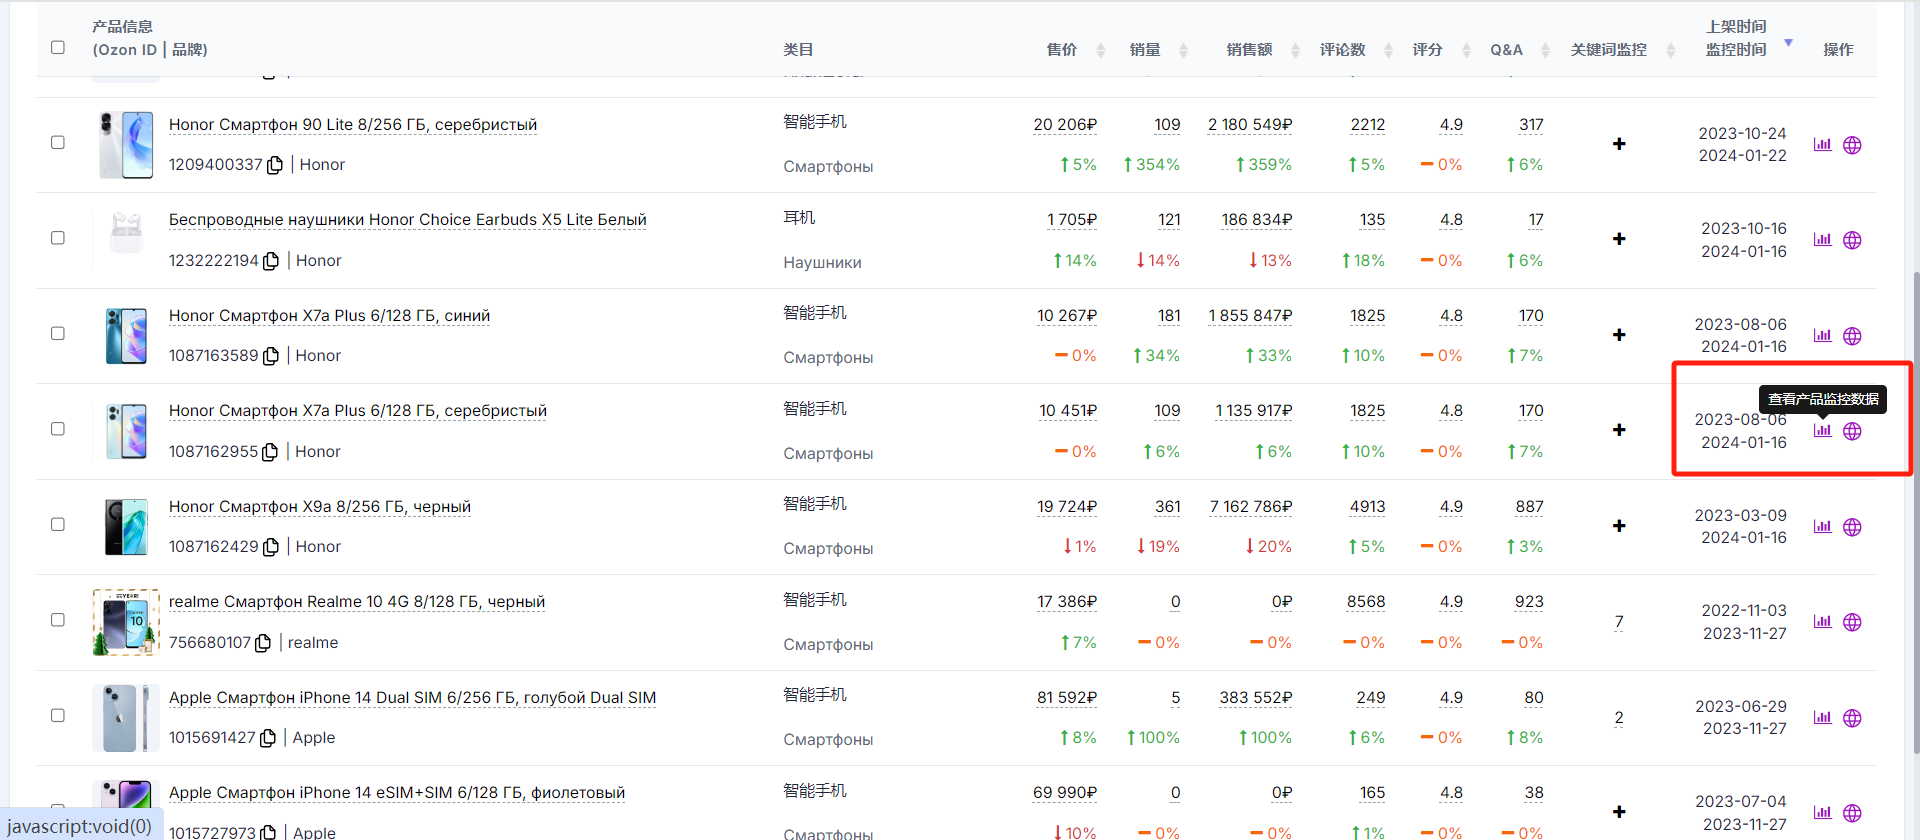Image resolution: width=1920 pixels, height=840 pixels.
Task: Open globe link for Honor X9a черный
Action: (1852, 527)
